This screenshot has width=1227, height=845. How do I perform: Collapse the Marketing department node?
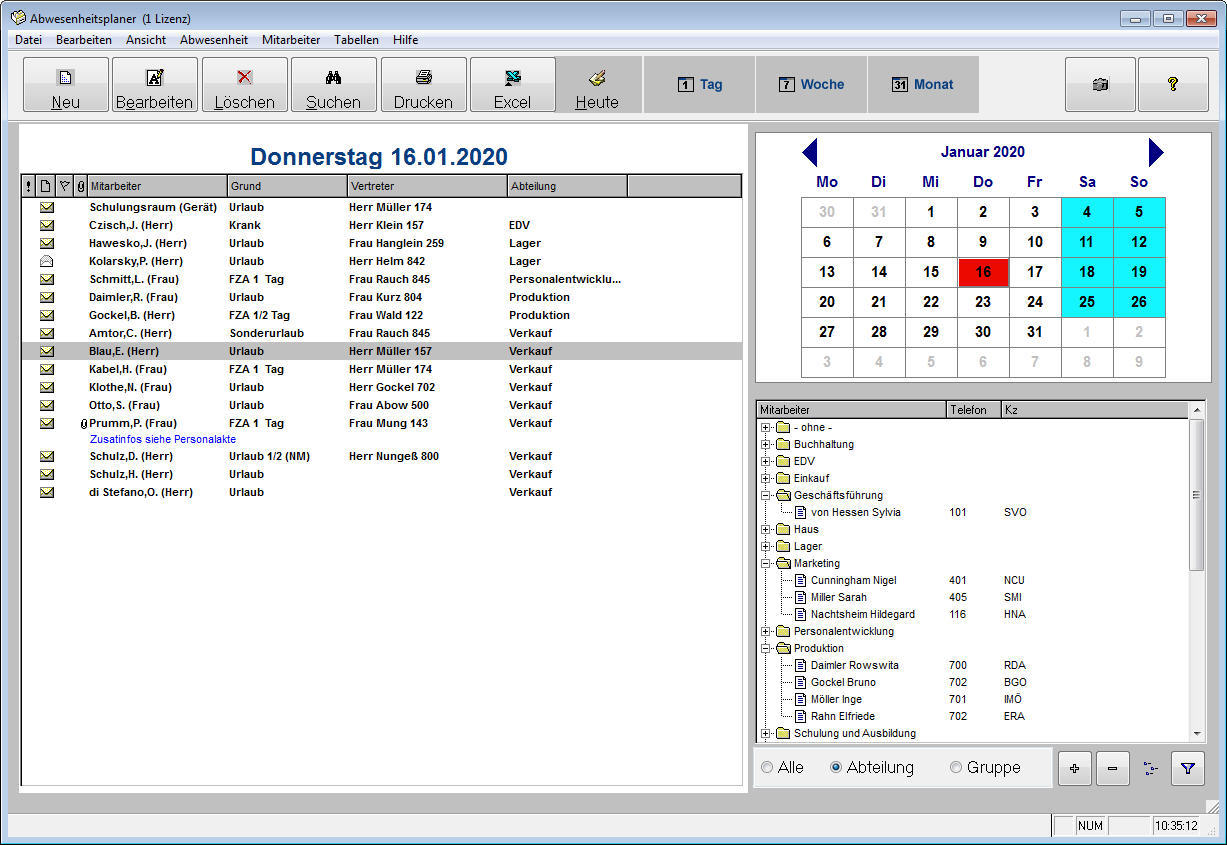pyautogui.click(x=766, y=563)
